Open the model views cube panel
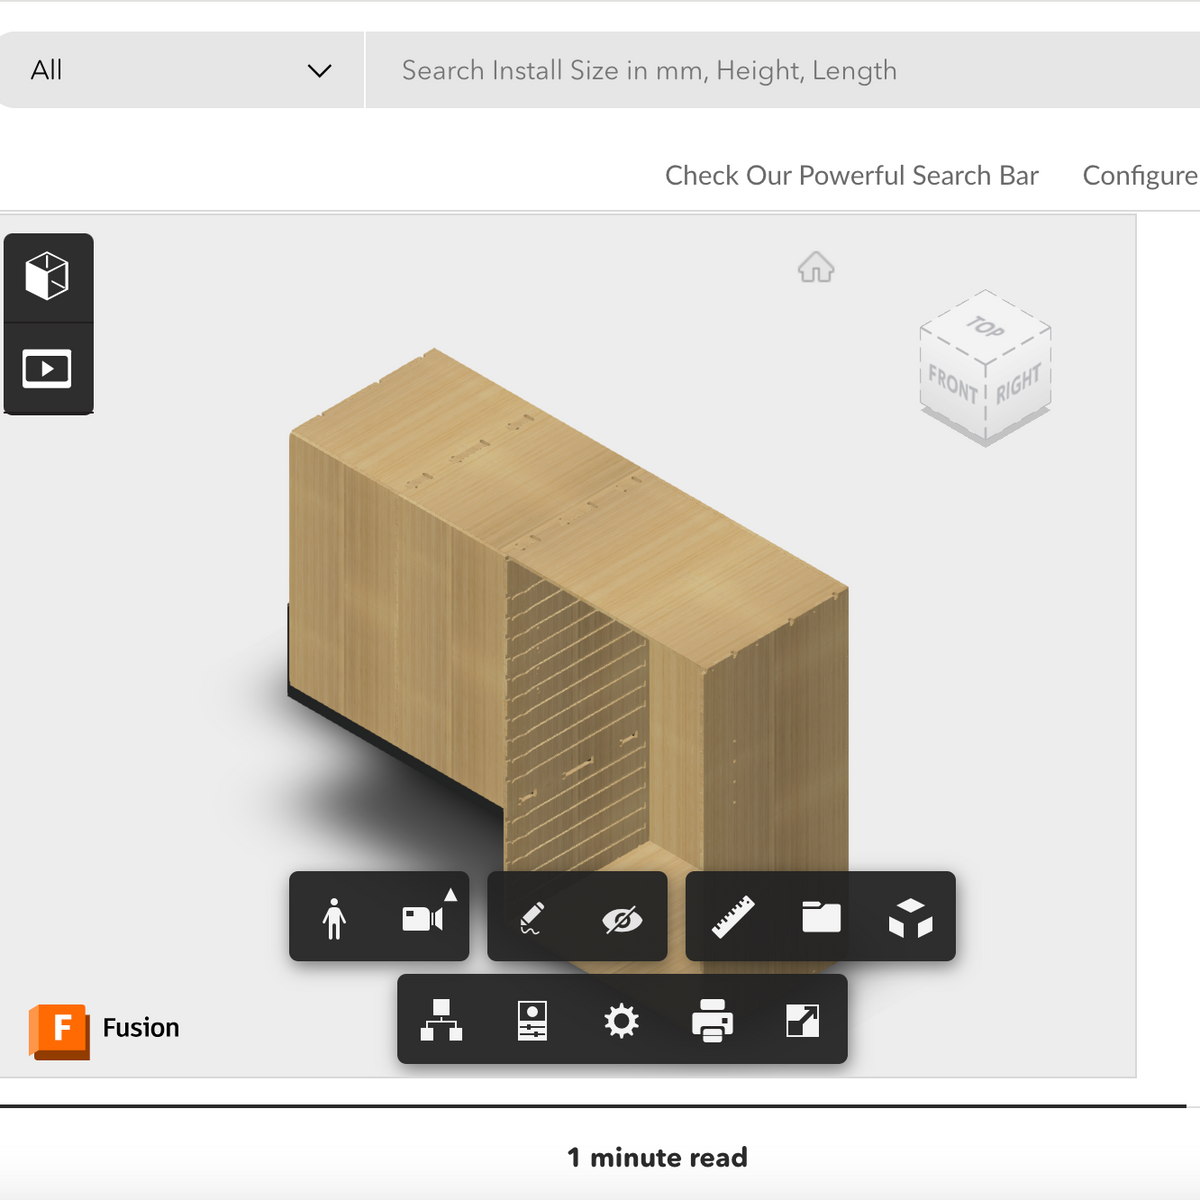This screenshot has width=1200, height=1200. tap(48, 277)
